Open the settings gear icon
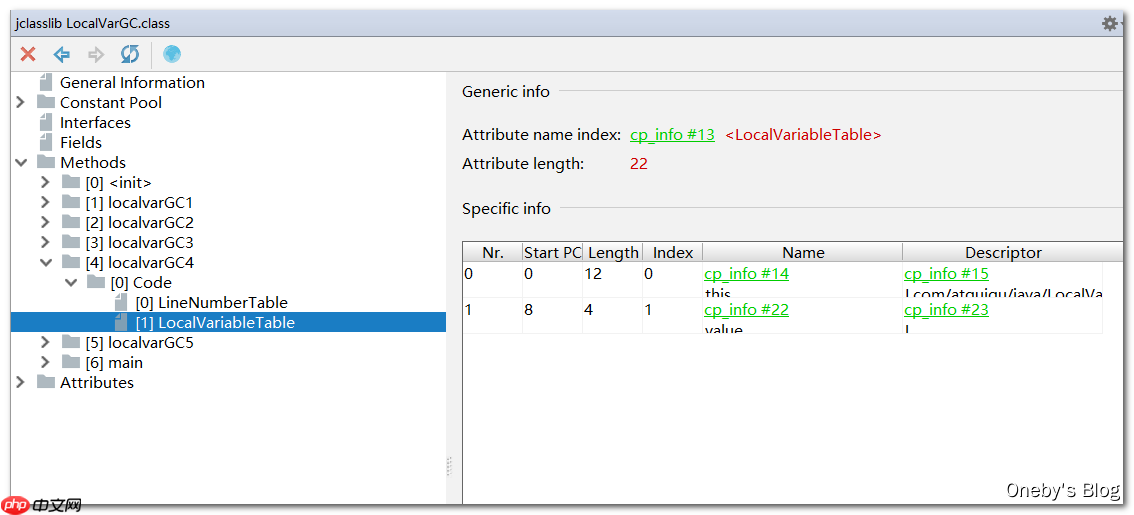The image size is (1134, 515). [x=1110, y=23]
